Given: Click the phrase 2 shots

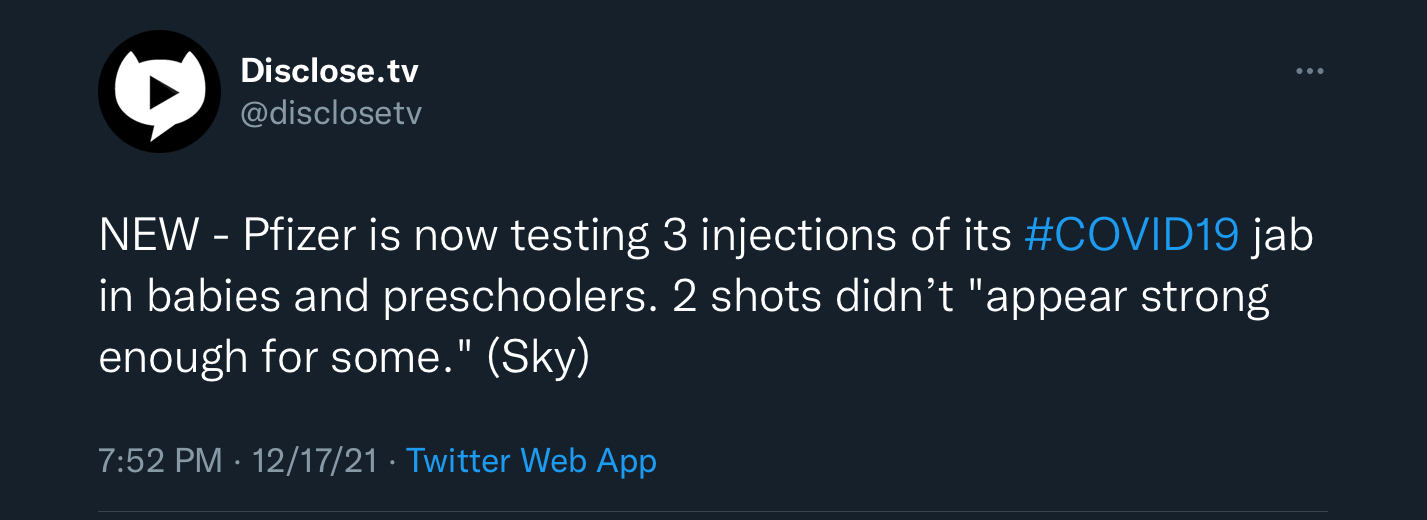Looking at the screenshot, I should click(742, 298).
